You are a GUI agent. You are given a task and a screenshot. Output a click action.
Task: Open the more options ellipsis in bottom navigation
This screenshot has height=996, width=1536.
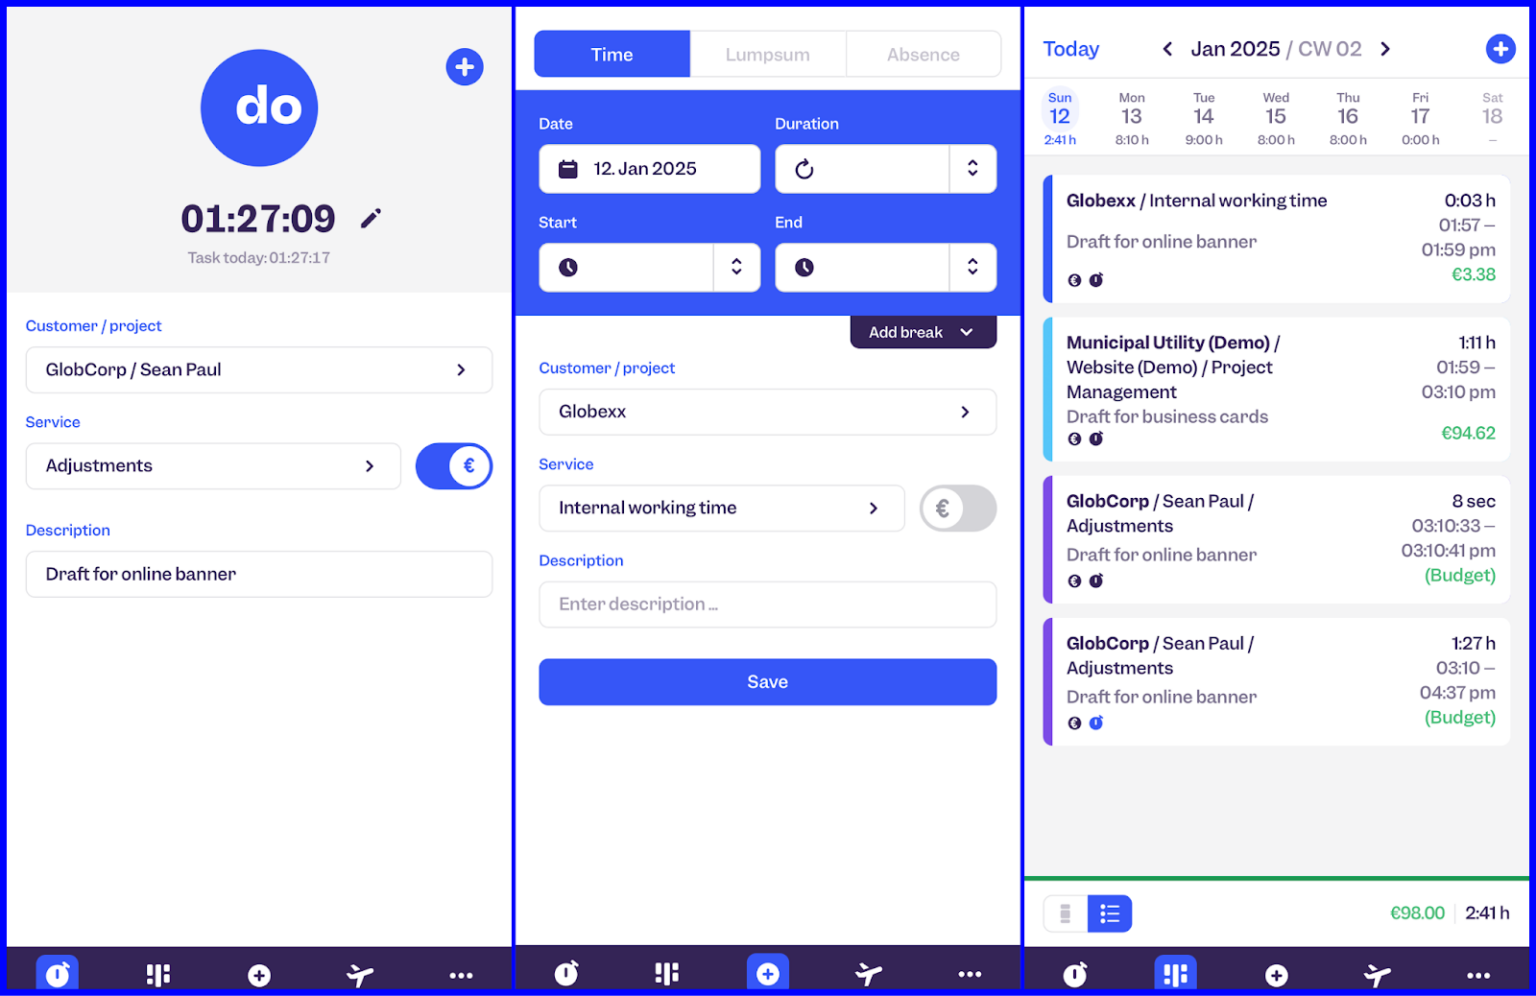click(461, 974)
